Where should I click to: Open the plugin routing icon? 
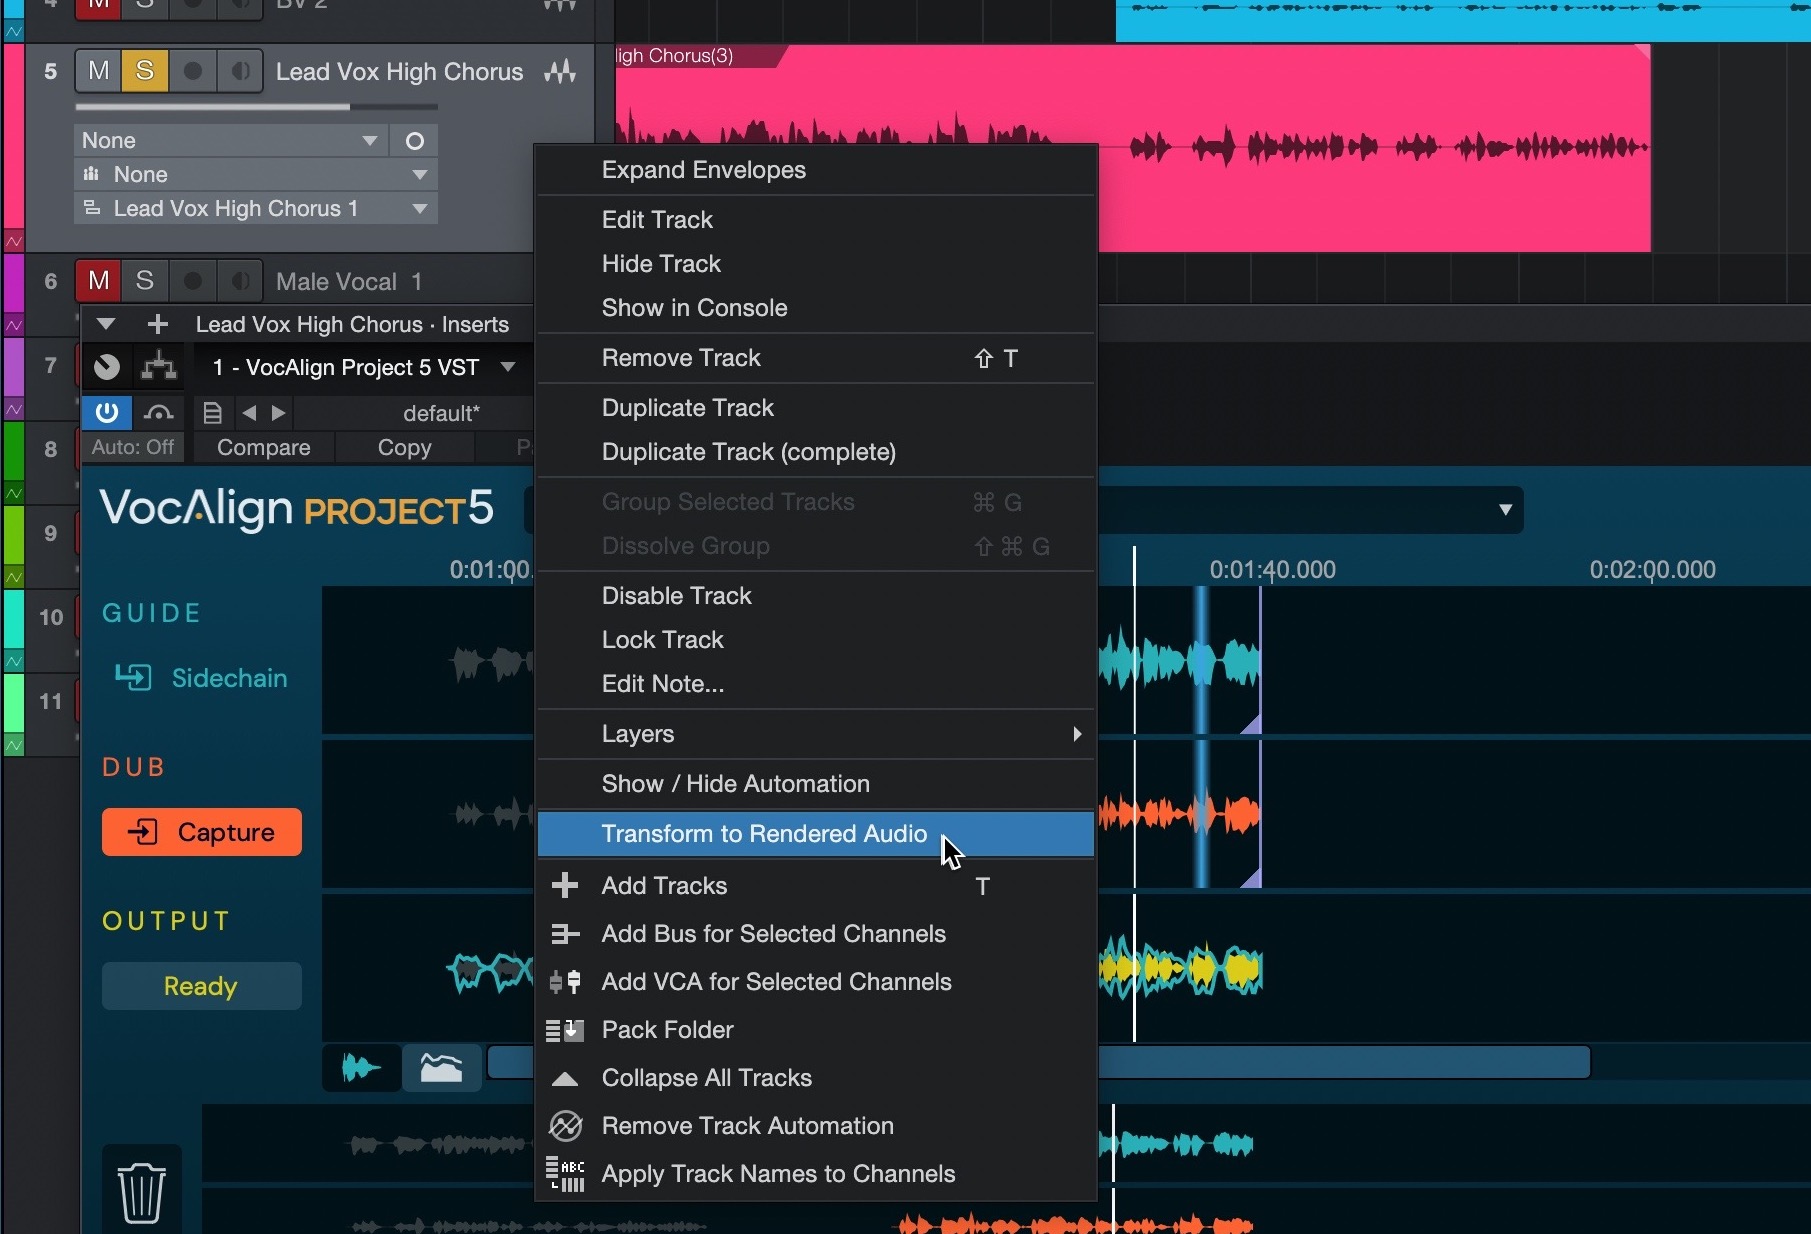[158, 367]
